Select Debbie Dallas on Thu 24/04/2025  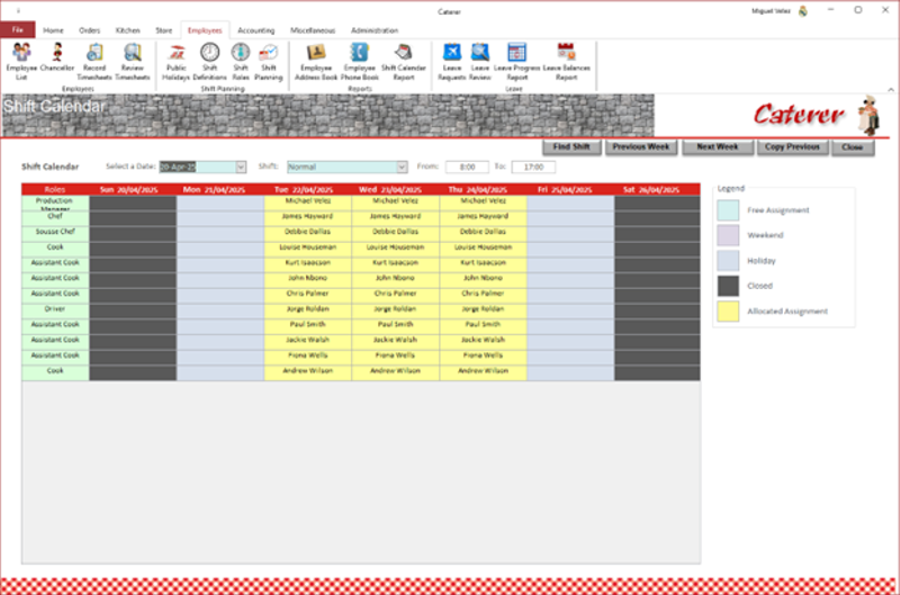[483, 234]
